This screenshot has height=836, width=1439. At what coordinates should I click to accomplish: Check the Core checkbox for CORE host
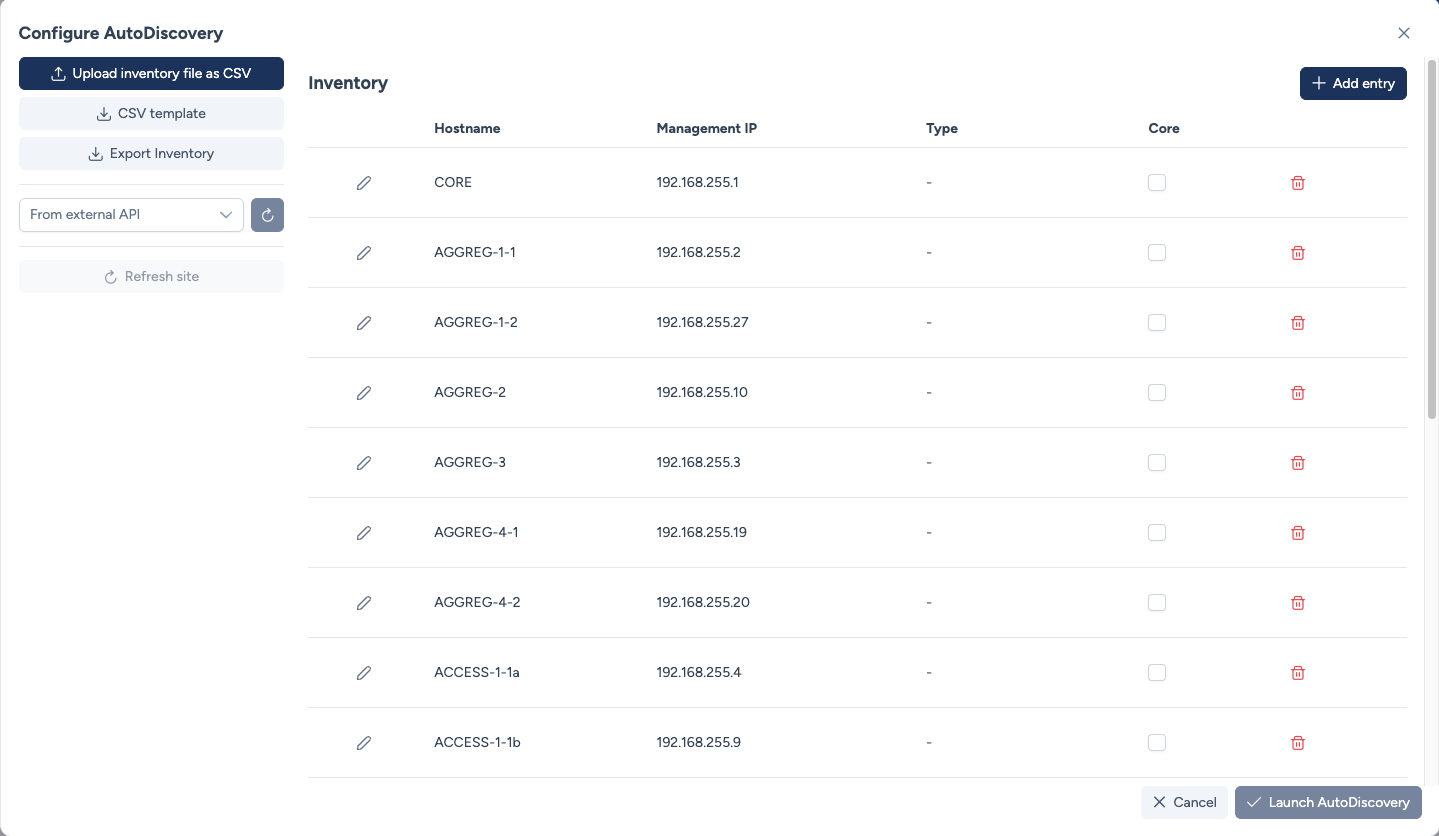(x=1157, y=183)
